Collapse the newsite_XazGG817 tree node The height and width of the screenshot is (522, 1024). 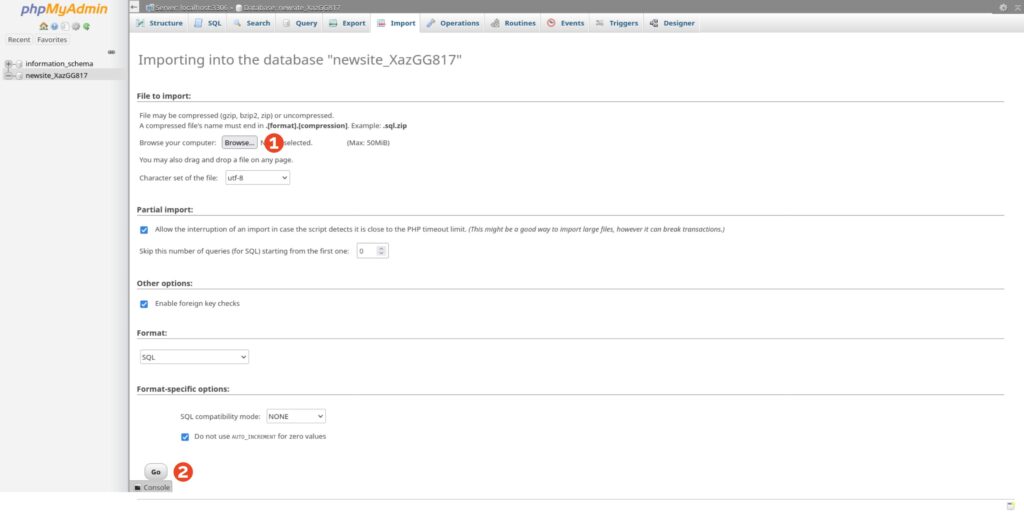pos(8,76)
